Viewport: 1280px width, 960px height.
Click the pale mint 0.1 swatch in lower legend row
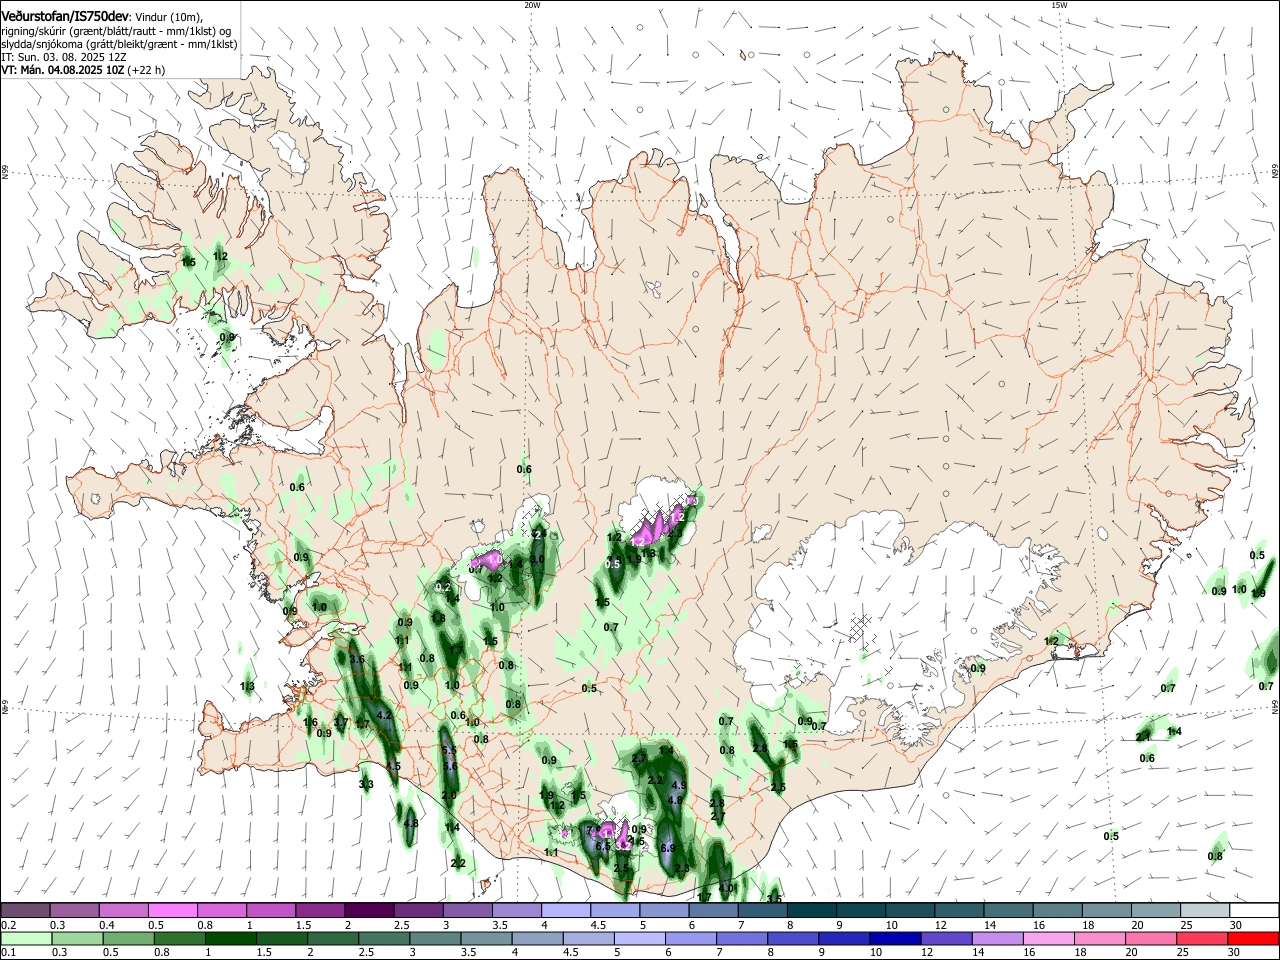[x=26, y=938]
